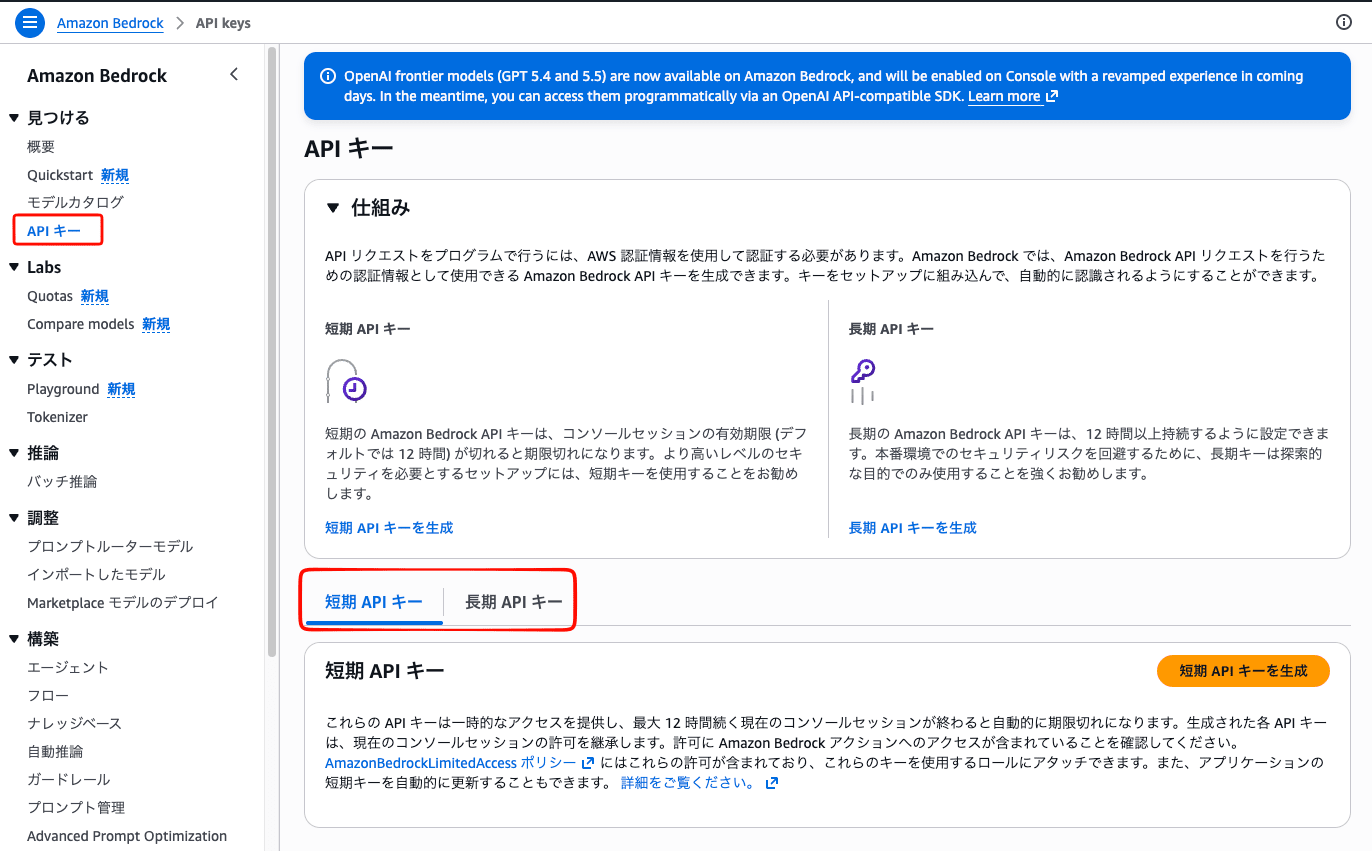Select API キー in the sidebar

pyautogui.click(x=54, y=231)
